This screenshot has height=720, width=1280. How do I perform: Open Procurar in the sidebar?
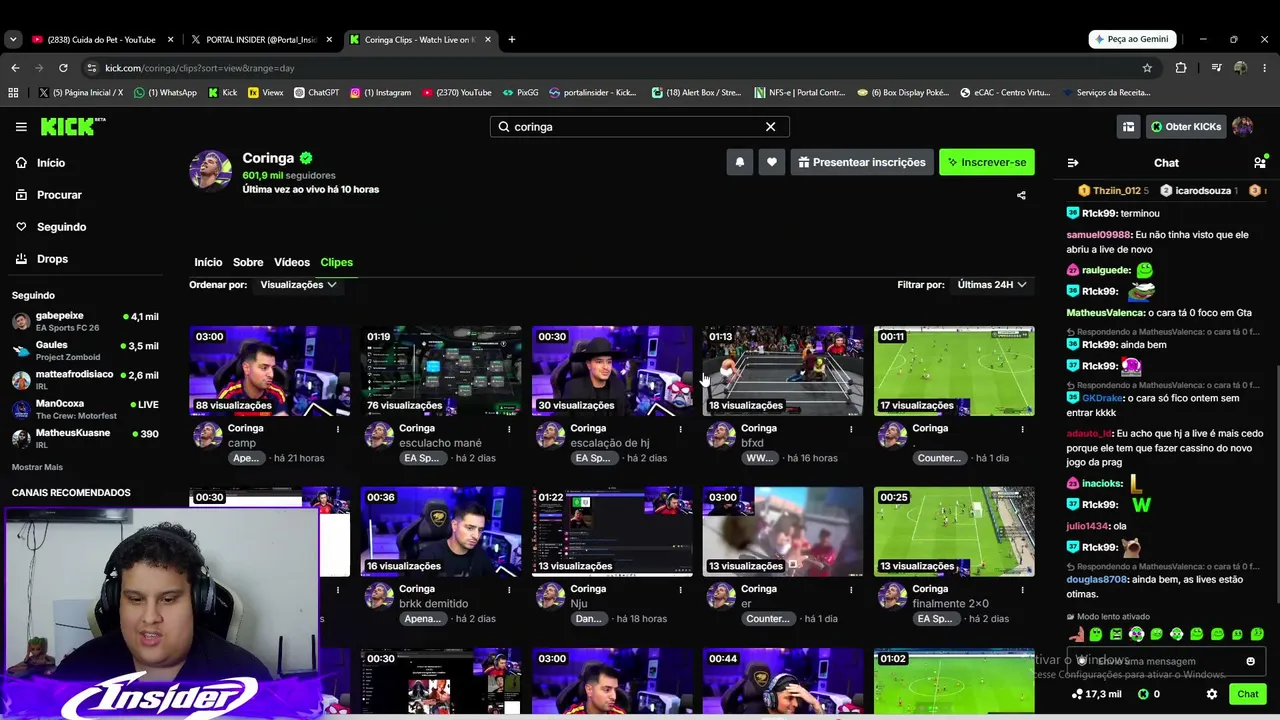coord(59,195)
